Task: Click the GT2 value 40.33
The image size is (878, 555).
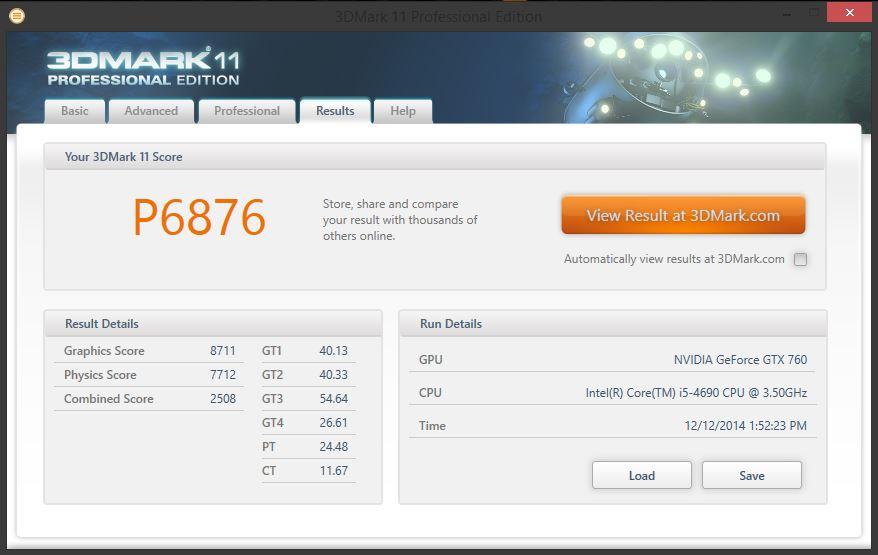Action: point(333,375)
